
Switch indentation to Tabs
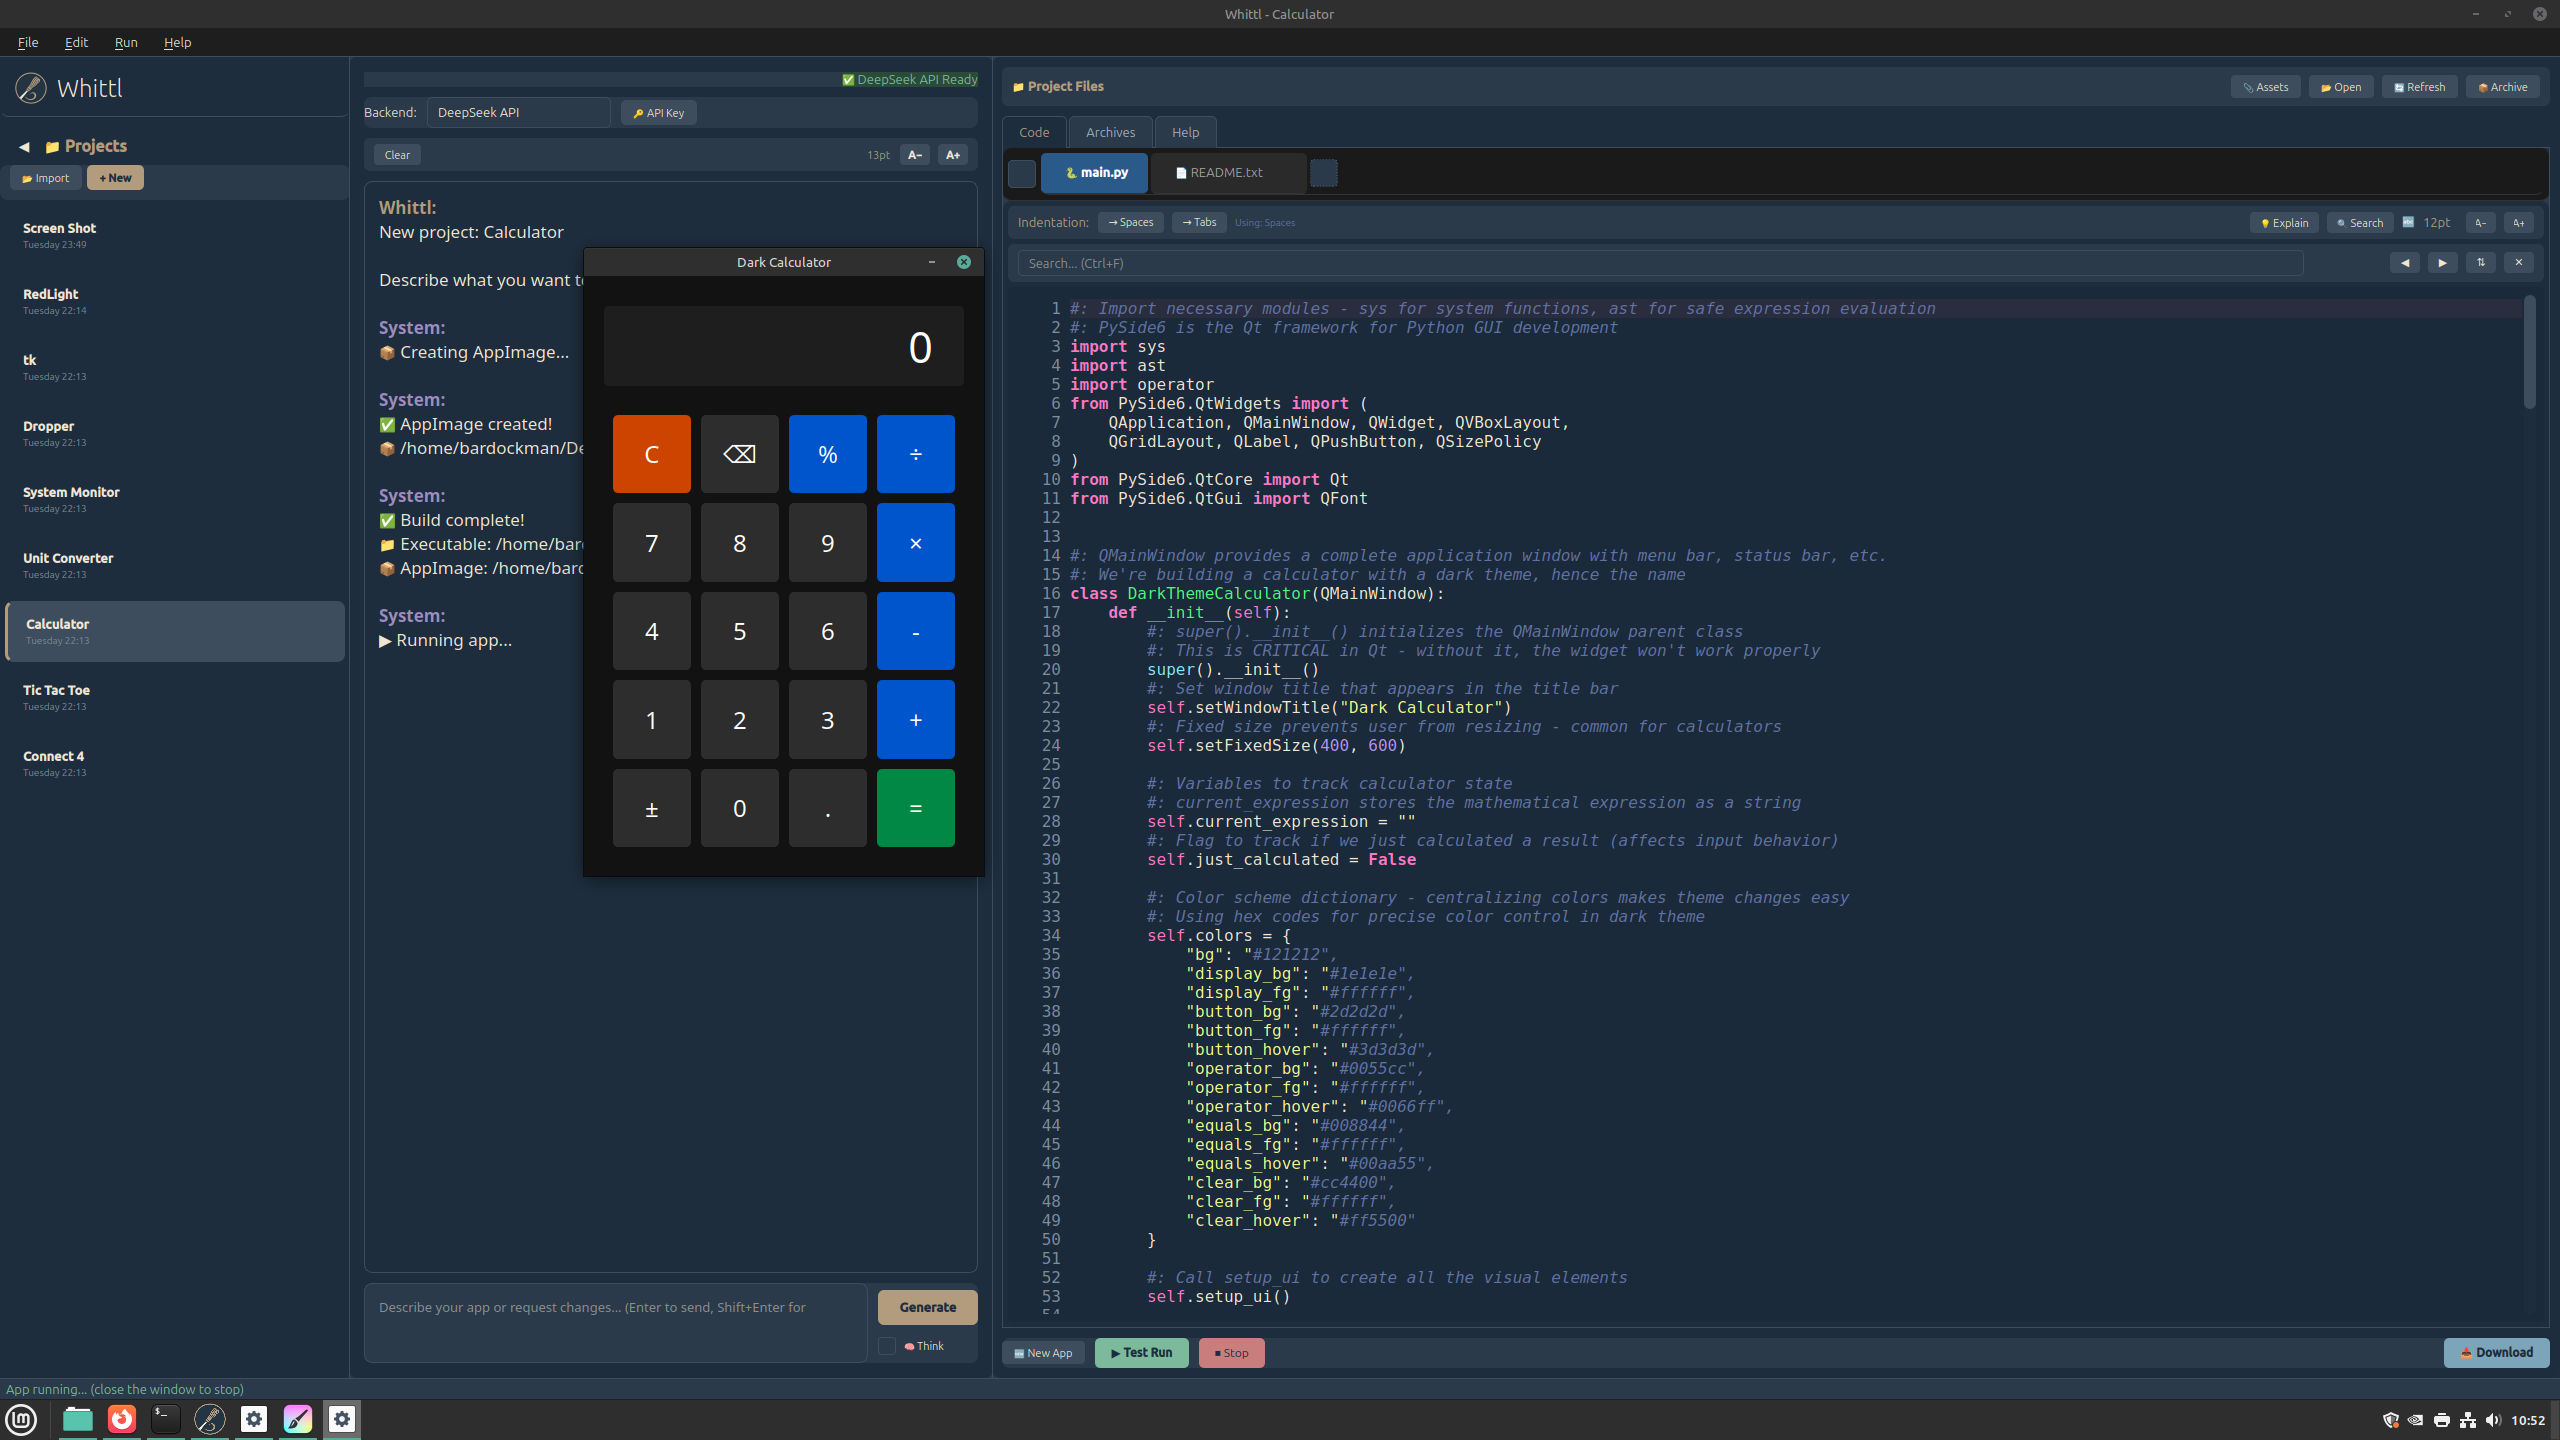[x=1198, y=223]
